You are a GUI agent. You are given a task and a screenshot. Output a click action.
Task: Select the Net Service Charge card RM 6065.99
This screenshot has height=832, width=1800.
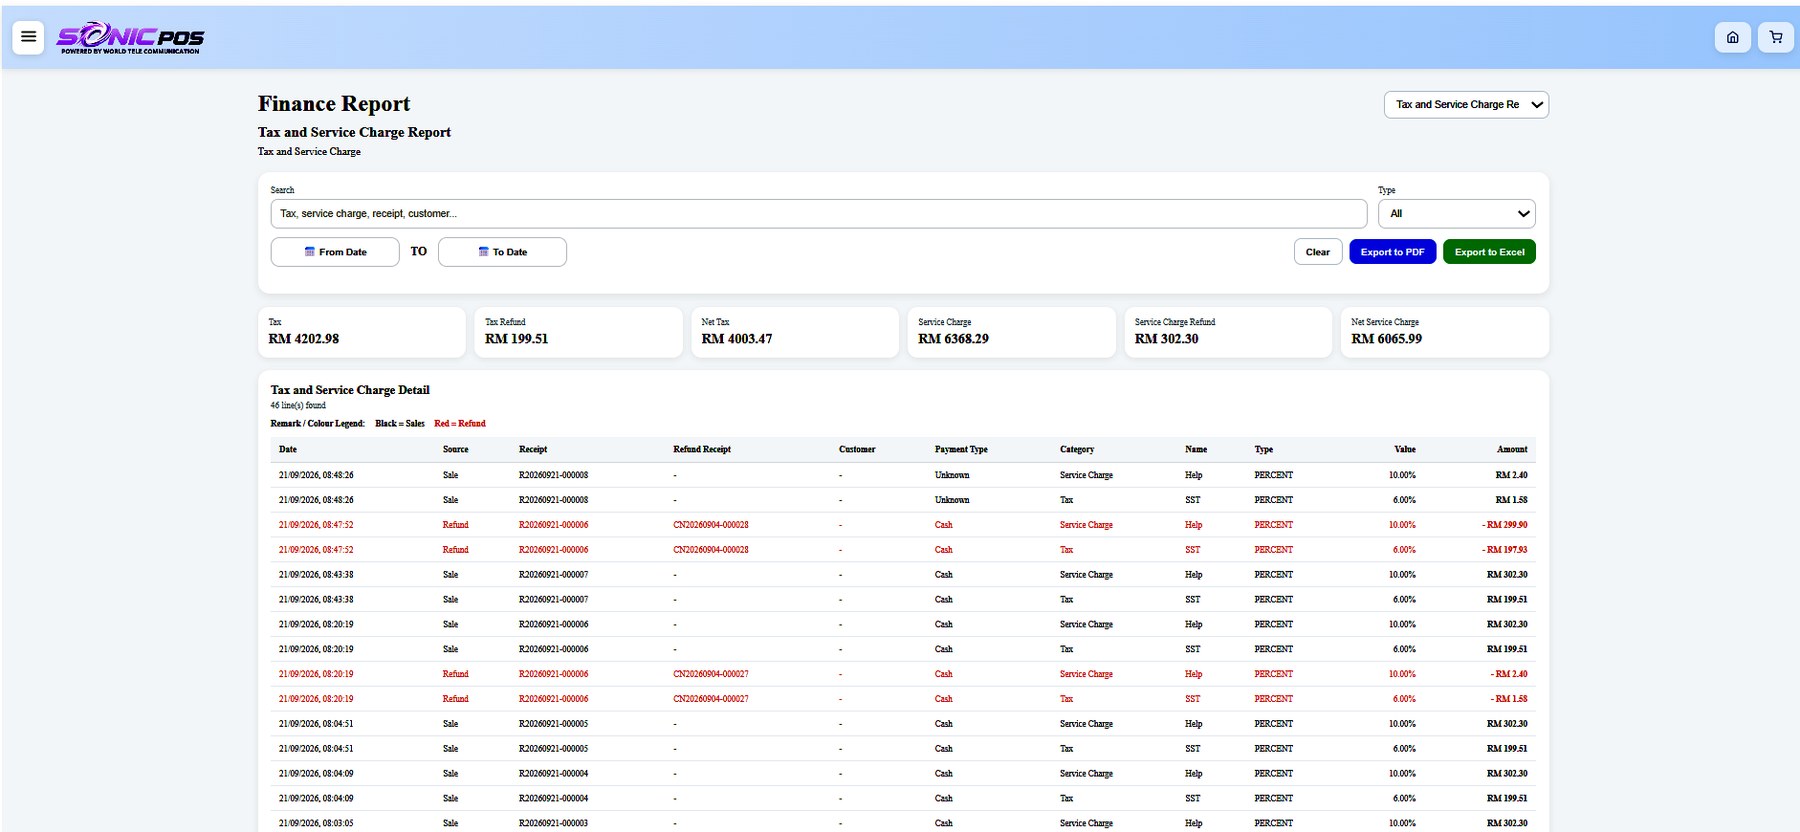click(1445, 332)
